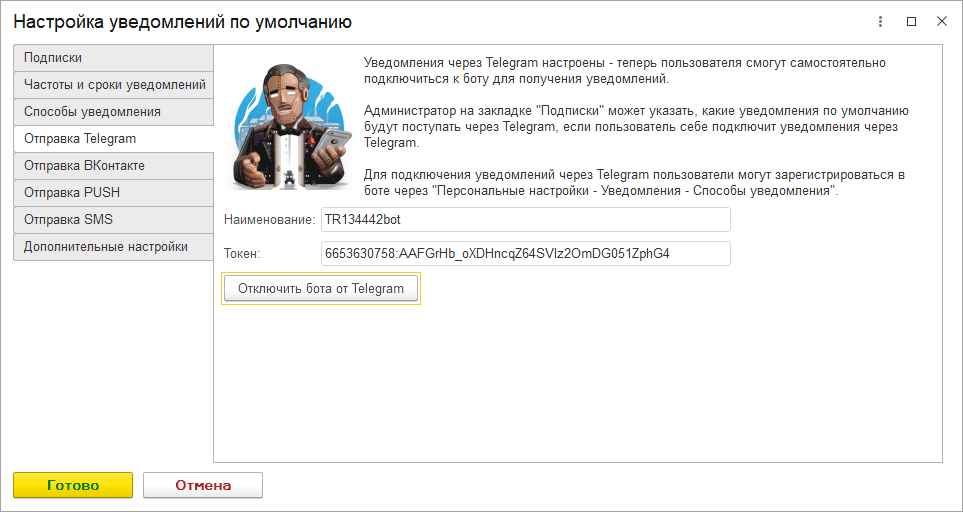Open the three-dot window menu icon

tap(881, 22)
